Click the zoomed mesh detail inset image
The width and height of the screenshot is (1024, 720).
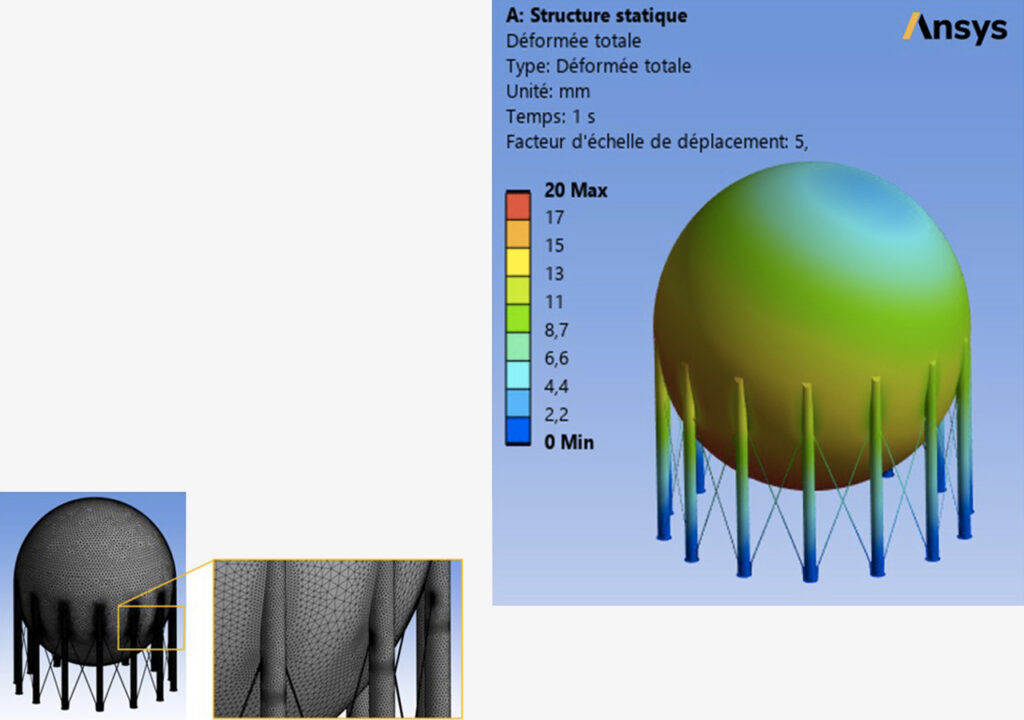337,638
